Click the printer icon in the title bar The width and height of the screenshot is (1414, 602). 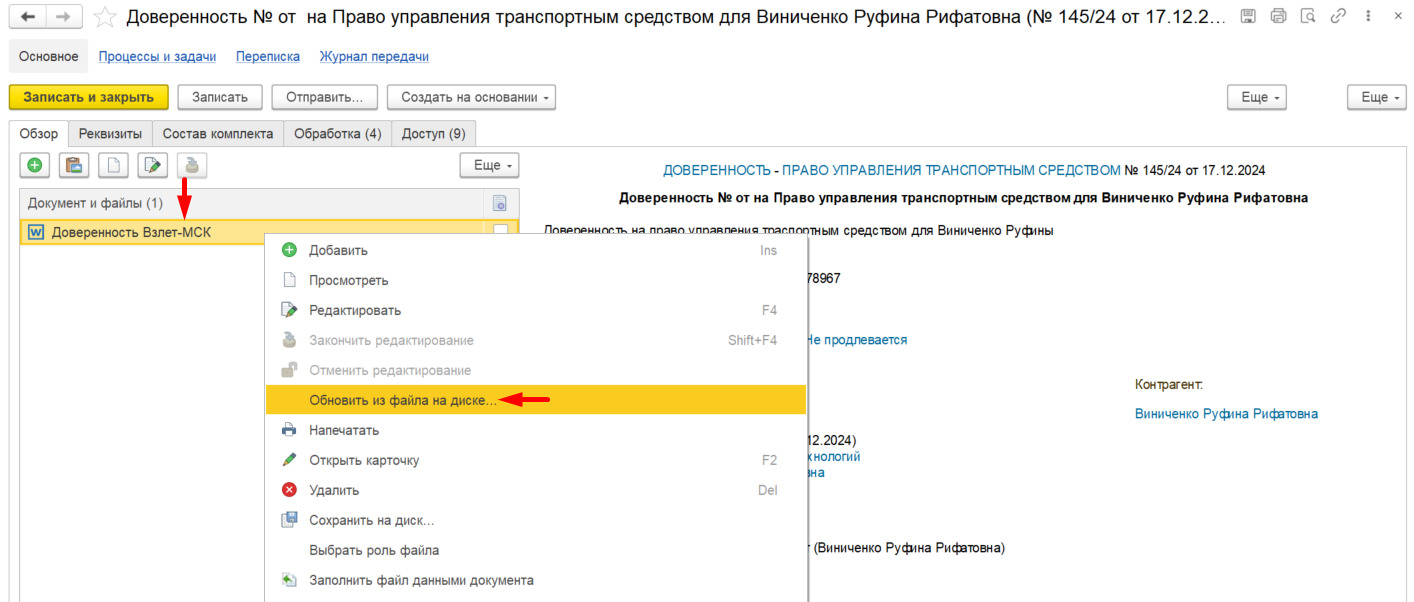coord(1278,16)
